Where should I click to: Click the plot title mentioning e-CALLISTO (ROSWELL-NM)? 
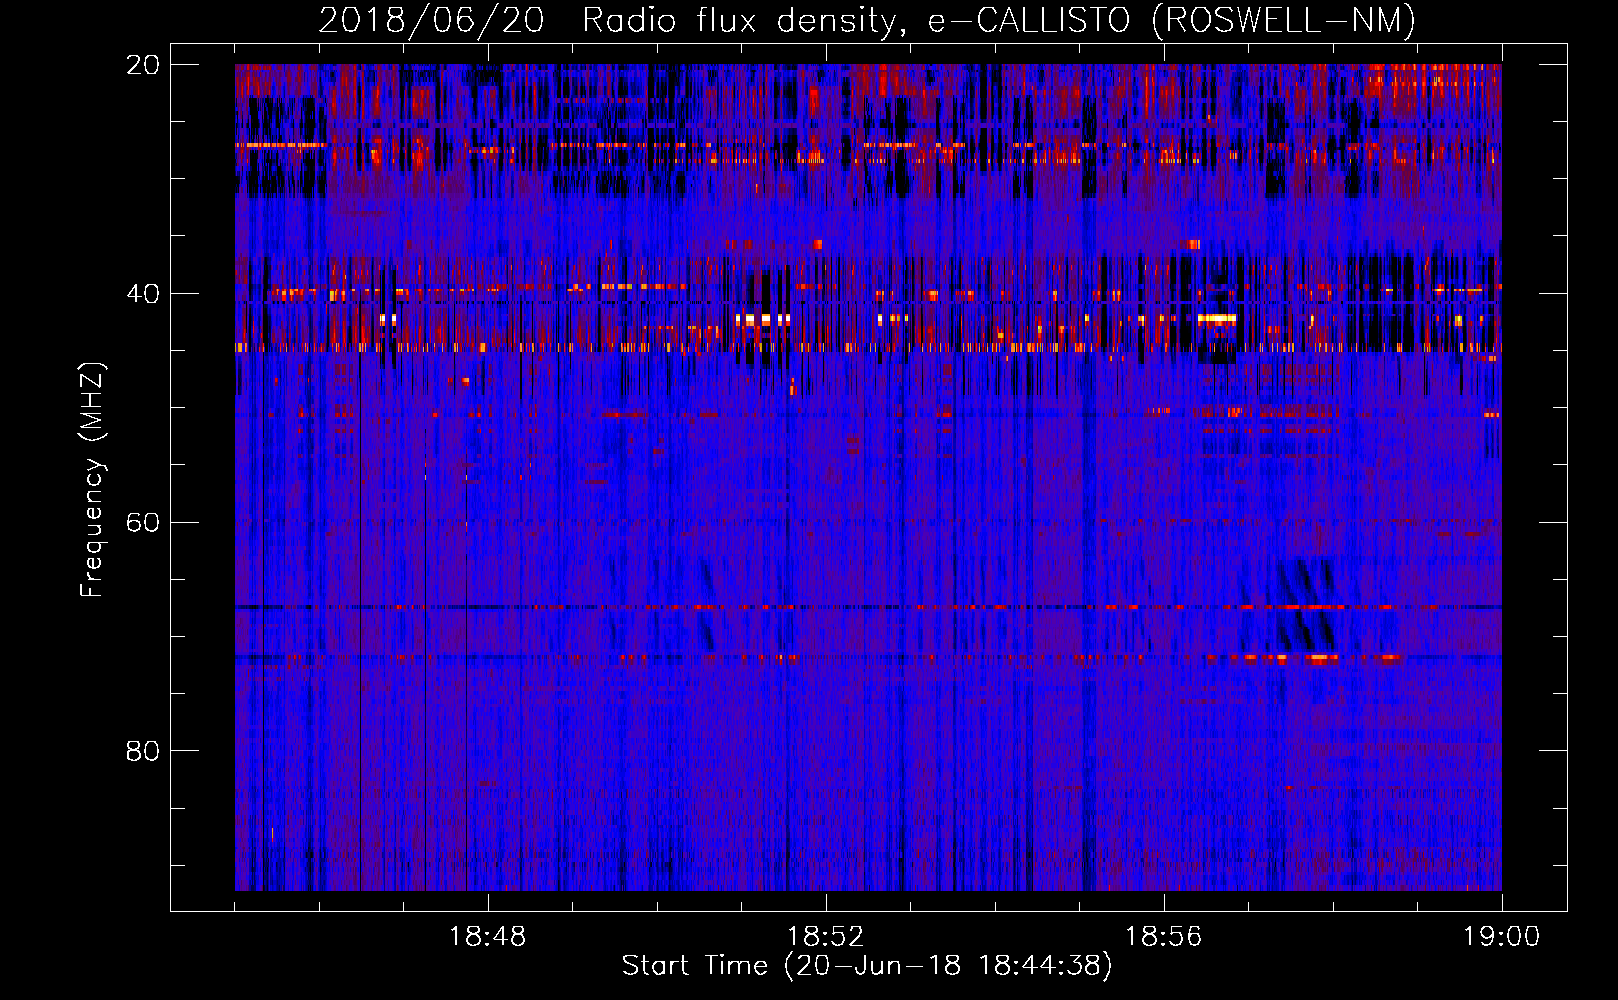[867, 20]
